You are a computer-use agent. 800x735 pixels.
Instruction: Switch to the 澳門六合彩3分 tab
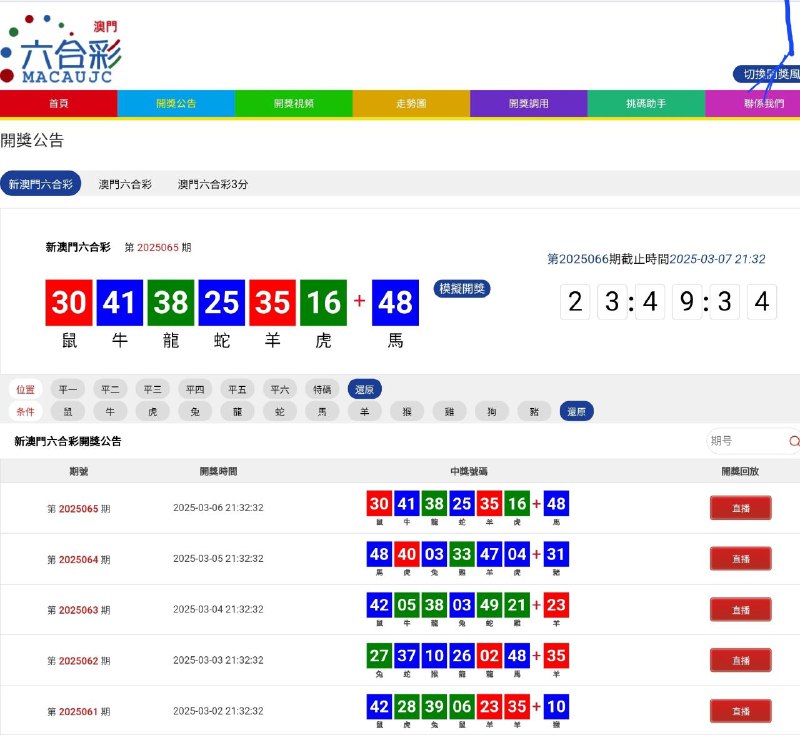(x=213, y=184)
